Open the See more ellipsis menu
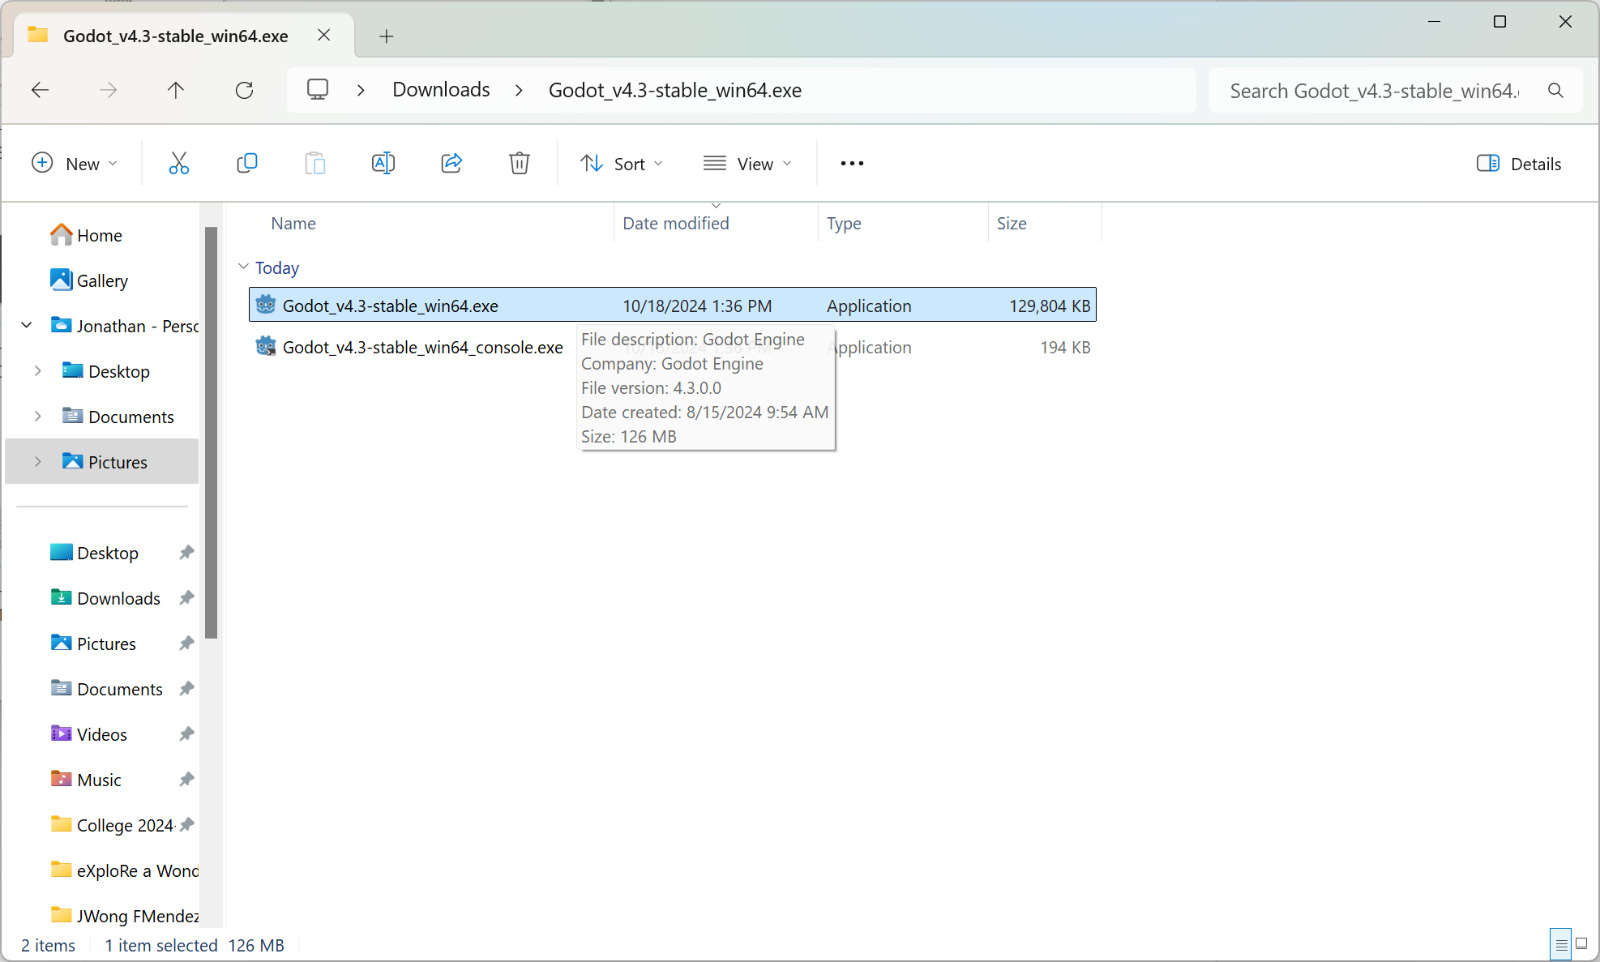 point(852,163)
